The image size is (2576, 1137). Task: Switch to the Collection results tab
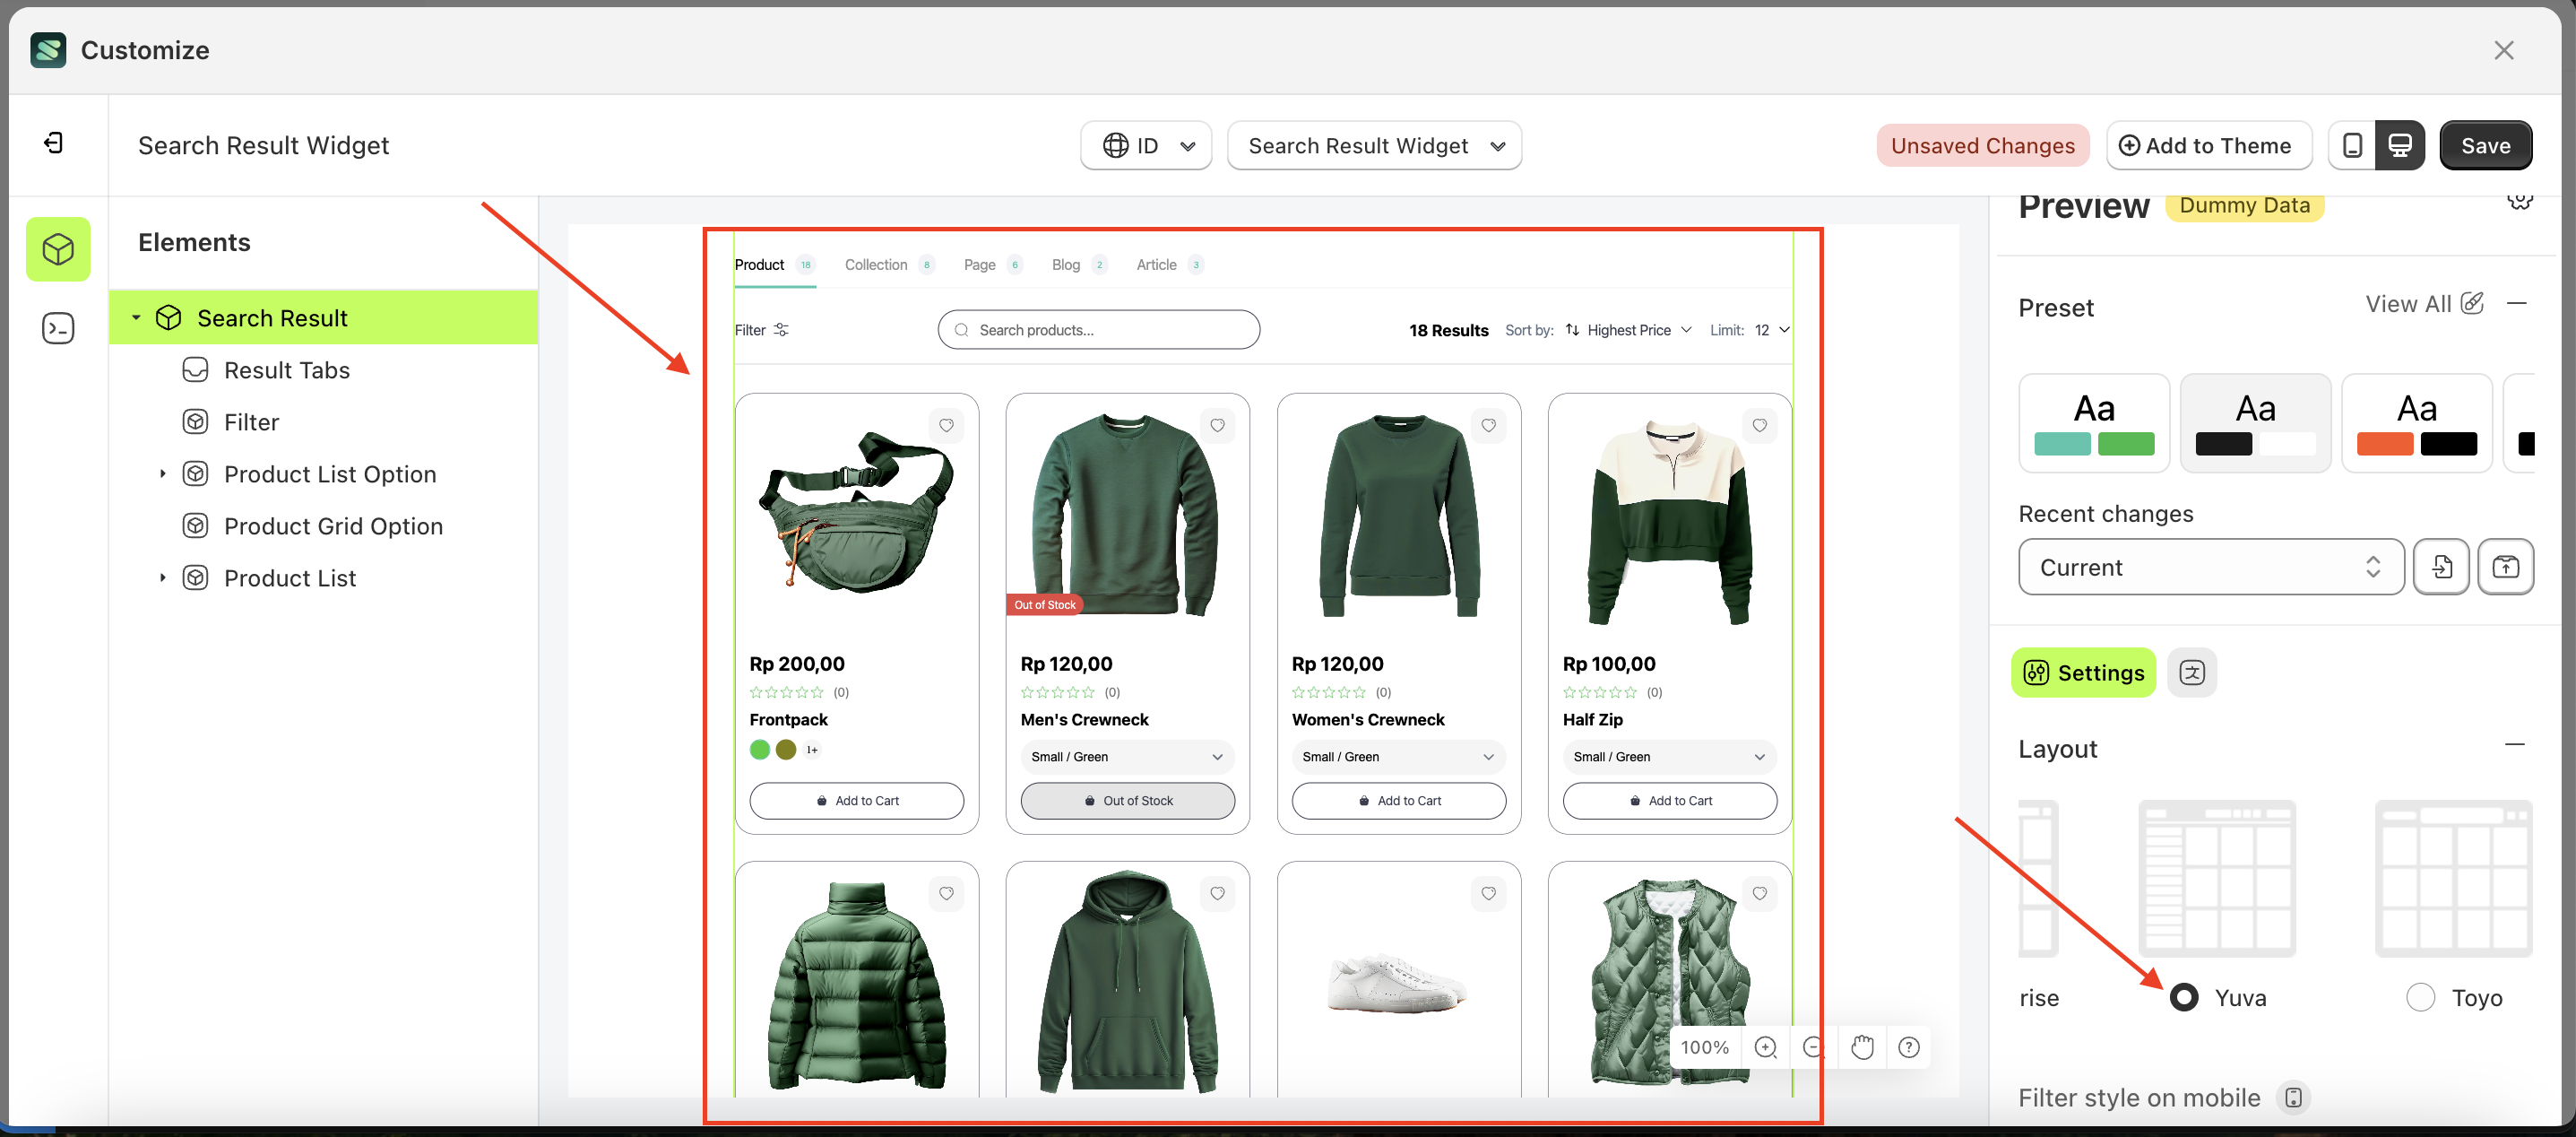876,265
